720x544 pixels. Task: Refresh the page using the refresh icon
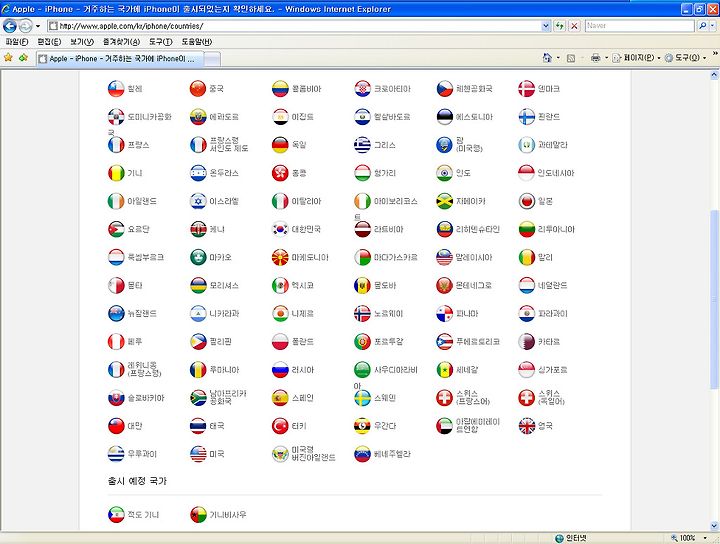tap(559, 26)
